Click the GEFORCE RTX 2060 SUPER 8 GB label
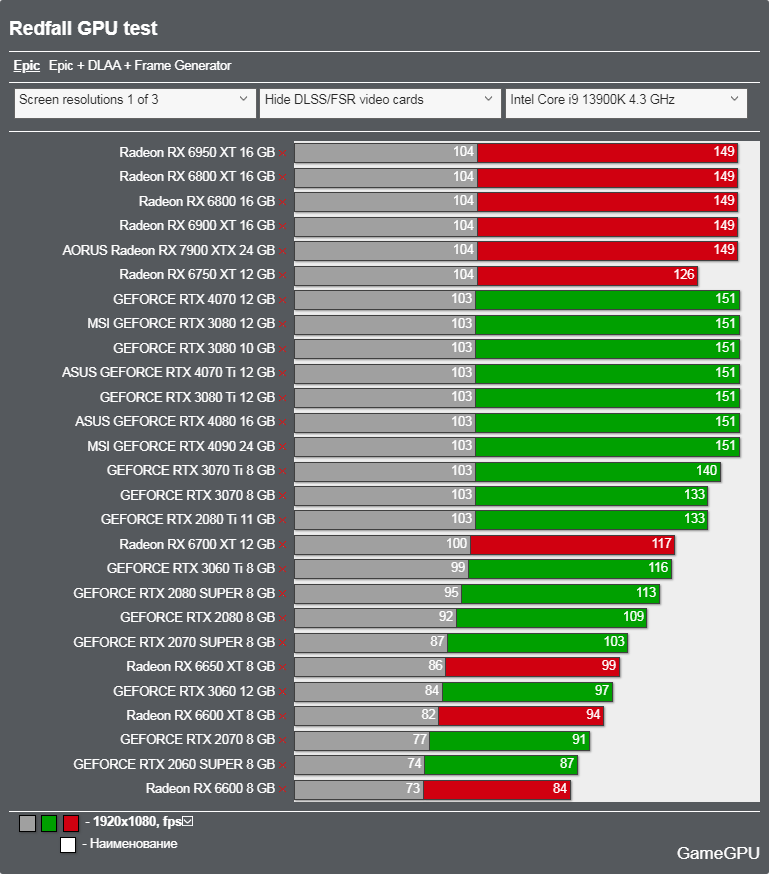The width and height of the screenshot is (769, 874). [174, 764]
